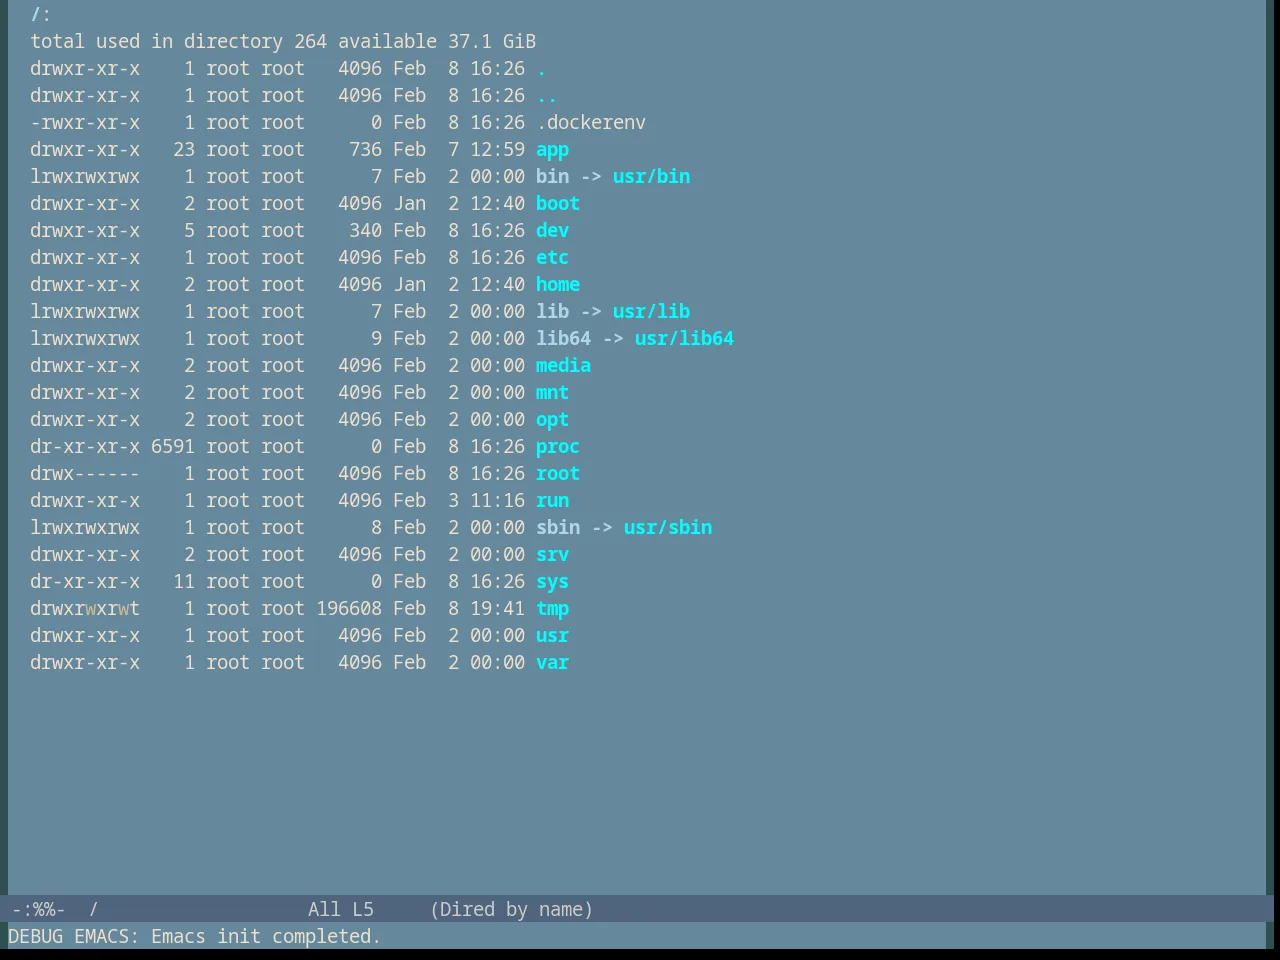Image resolution: width=1280 pixels, height=960 pixels.
Task: Open the tmp directory
Action: (552, 609)
